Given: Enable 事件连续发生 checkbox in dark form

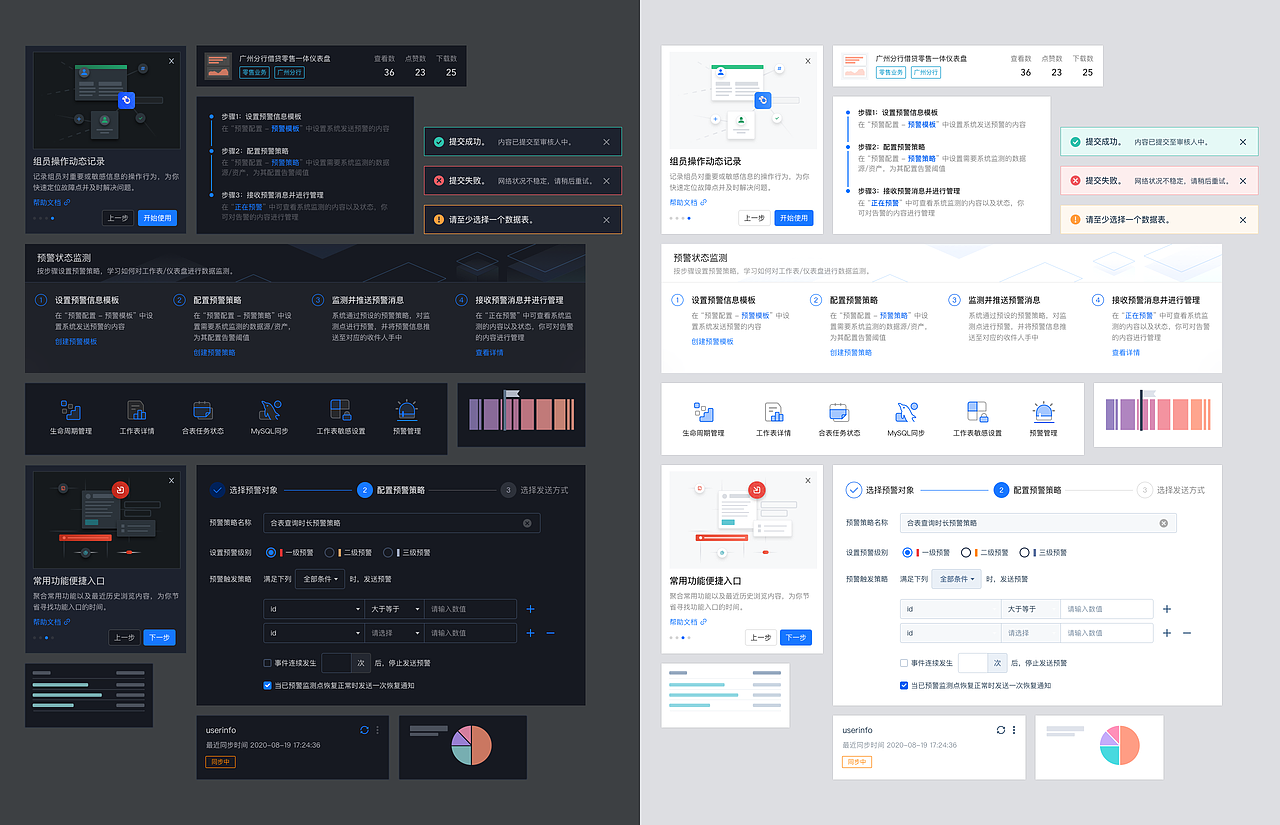Looking at the screenshot, I should pos(268,663).
